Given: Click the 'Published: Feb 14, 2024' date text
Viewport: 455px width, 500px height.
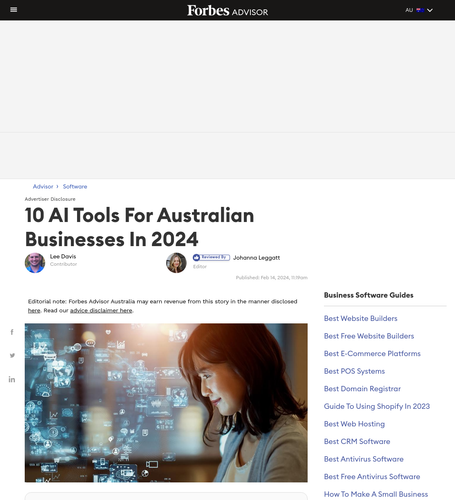Looking at the screenshot, I should pyautogui.click(x=272, y=278).
